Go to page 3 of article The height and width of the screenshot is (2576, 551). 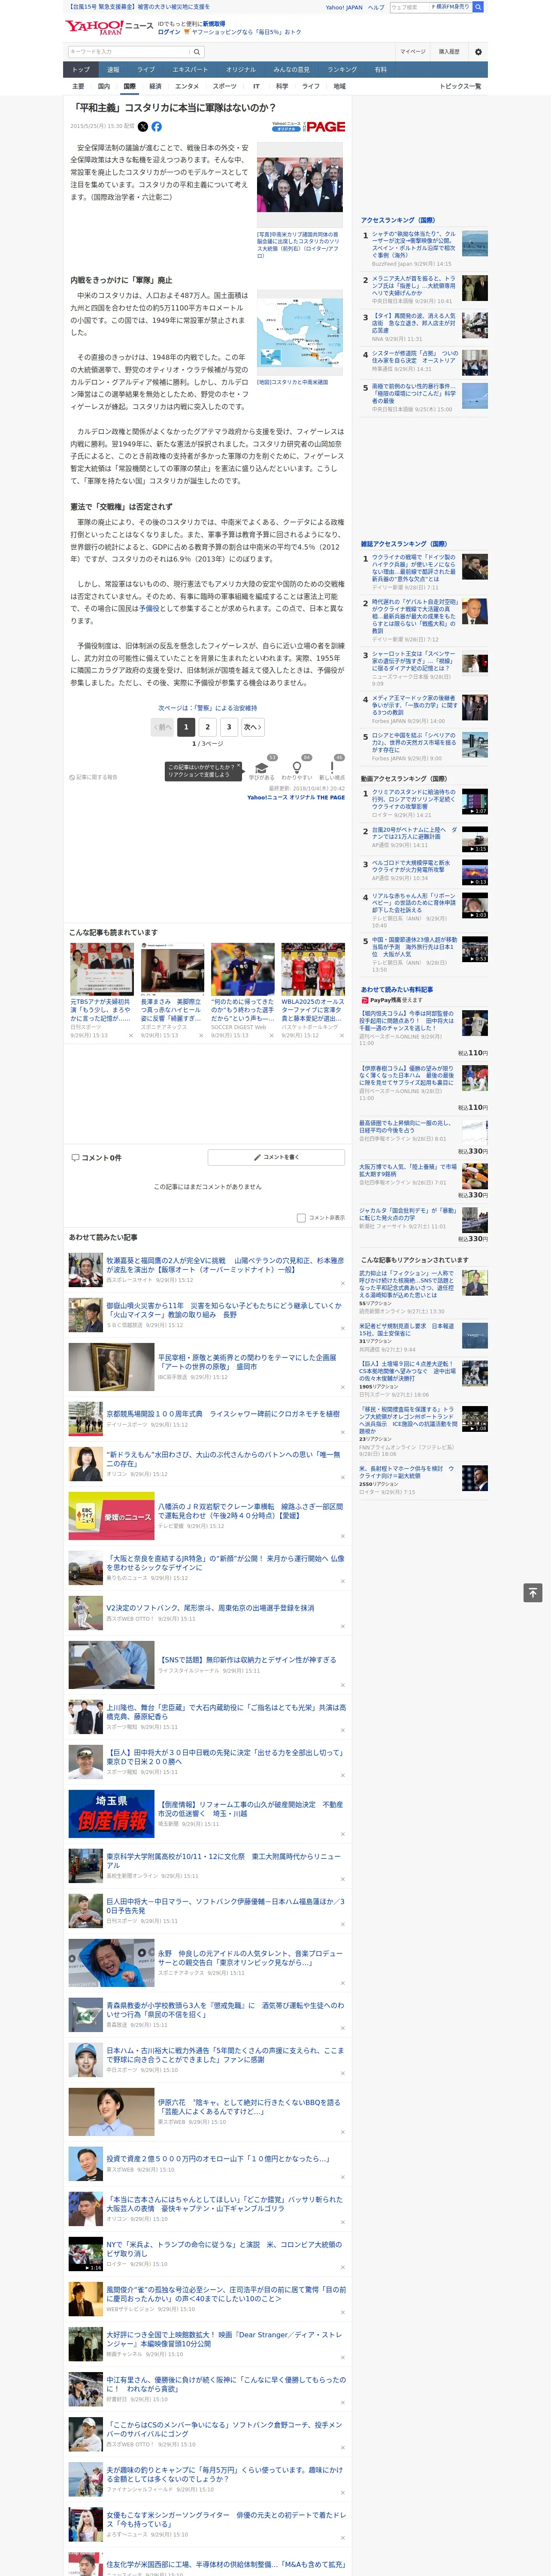pos(229,727)
